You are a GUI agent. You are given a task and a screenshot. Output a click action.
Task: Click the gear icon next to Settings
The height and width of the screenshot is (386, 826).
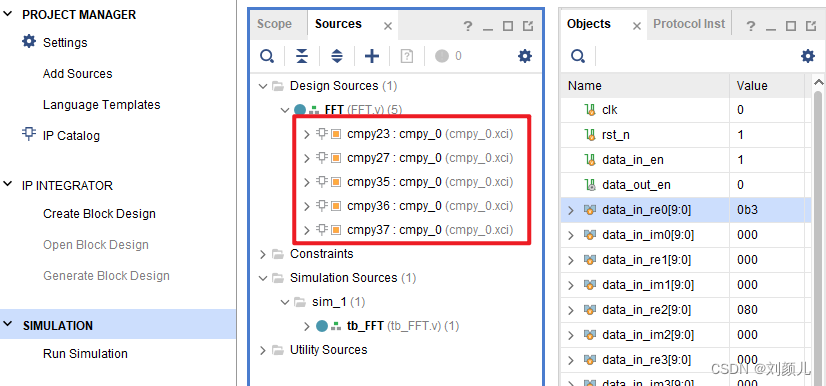pyautogui.click(x=28, y=42)
